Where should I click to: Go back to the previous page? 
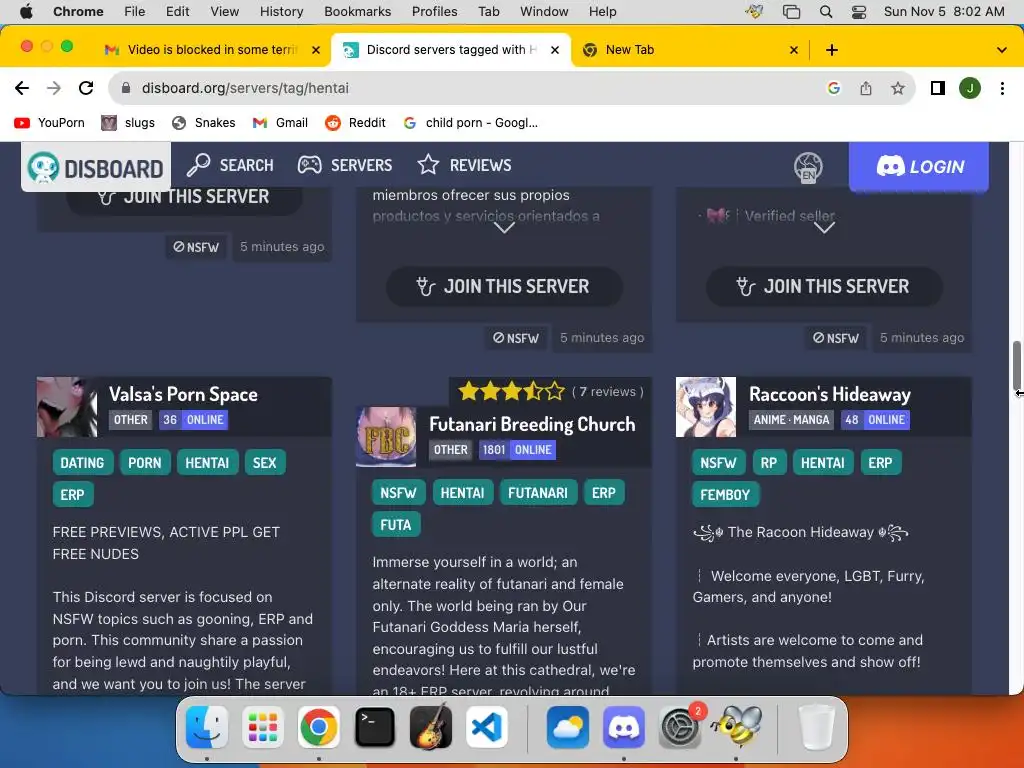point(22,88)
